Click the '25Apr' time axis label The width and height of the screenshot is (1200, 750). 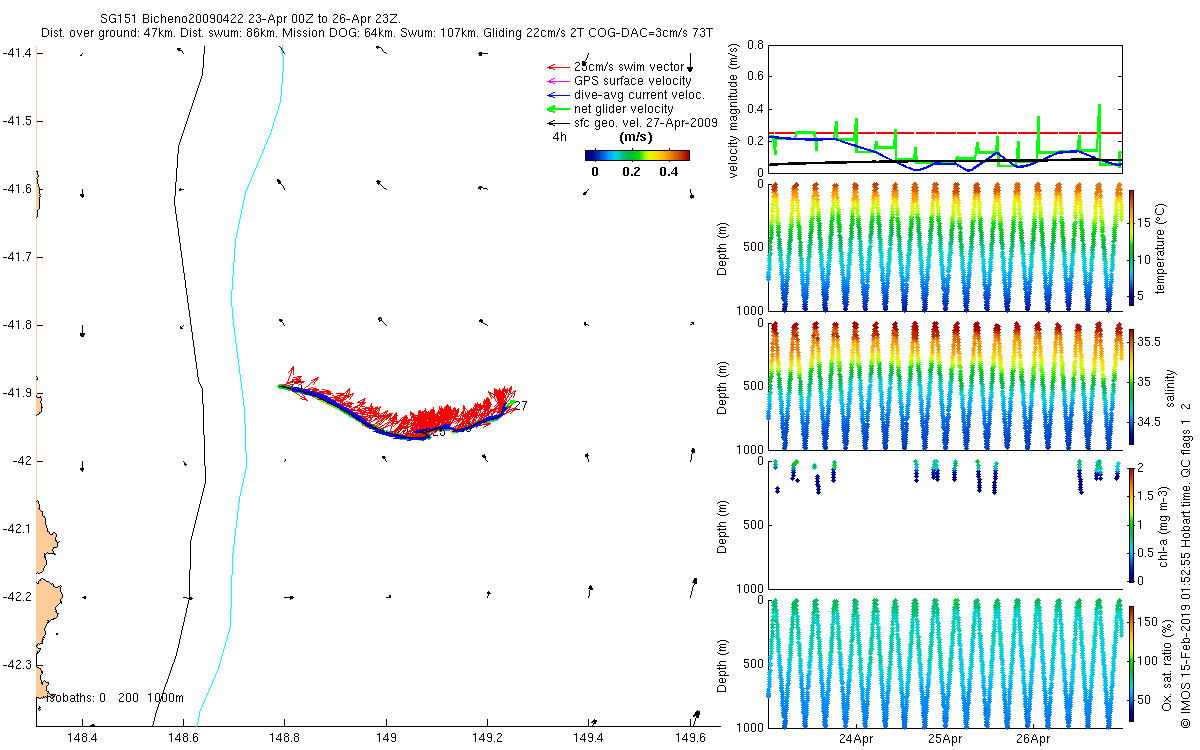[x=945, y=740]
